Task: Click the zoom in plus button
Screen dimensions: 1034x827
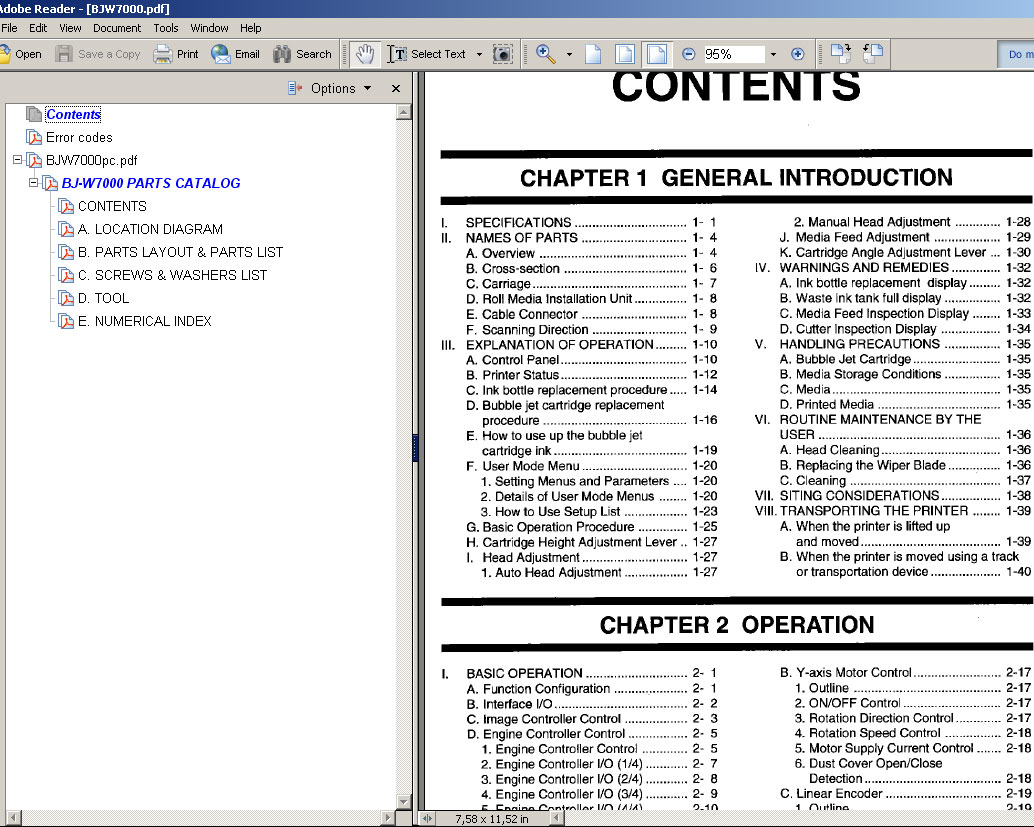Action: coord(798,54)
